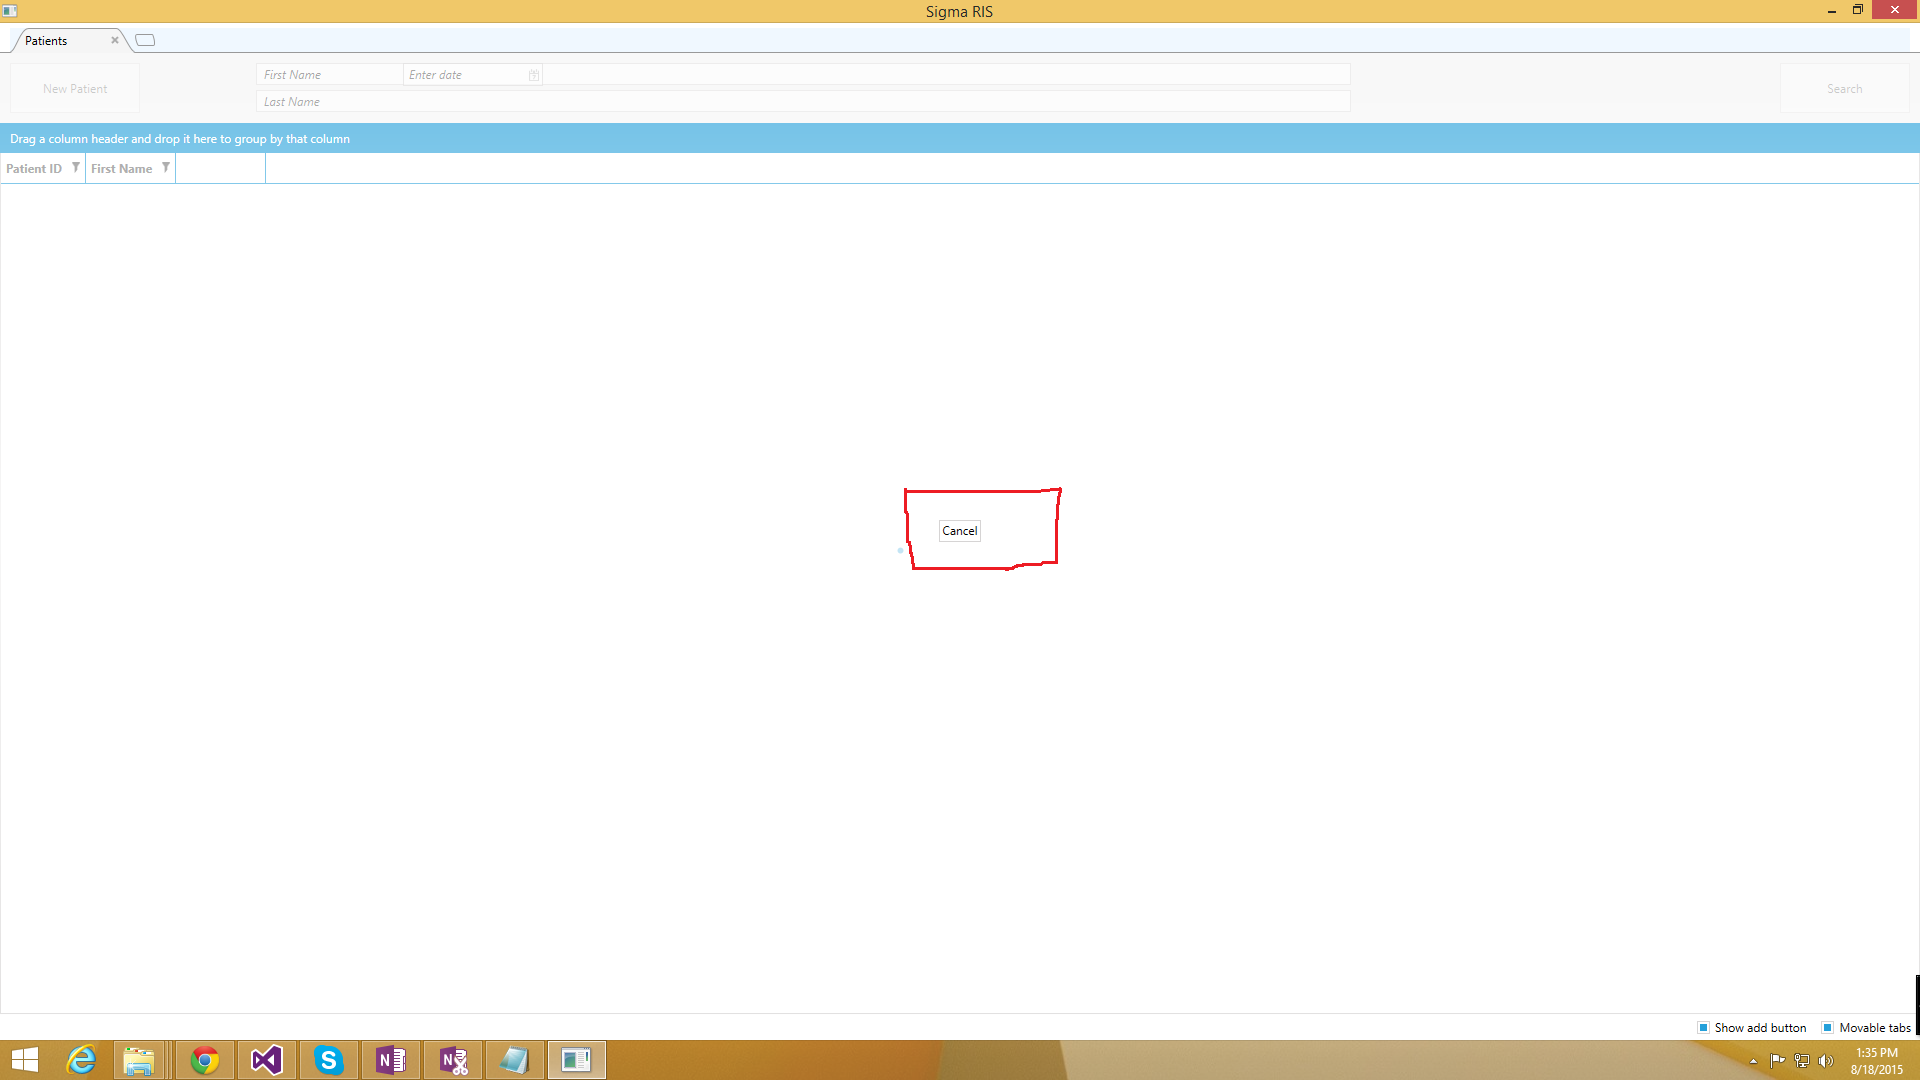Focus the Last Name search field

point(800,102)
